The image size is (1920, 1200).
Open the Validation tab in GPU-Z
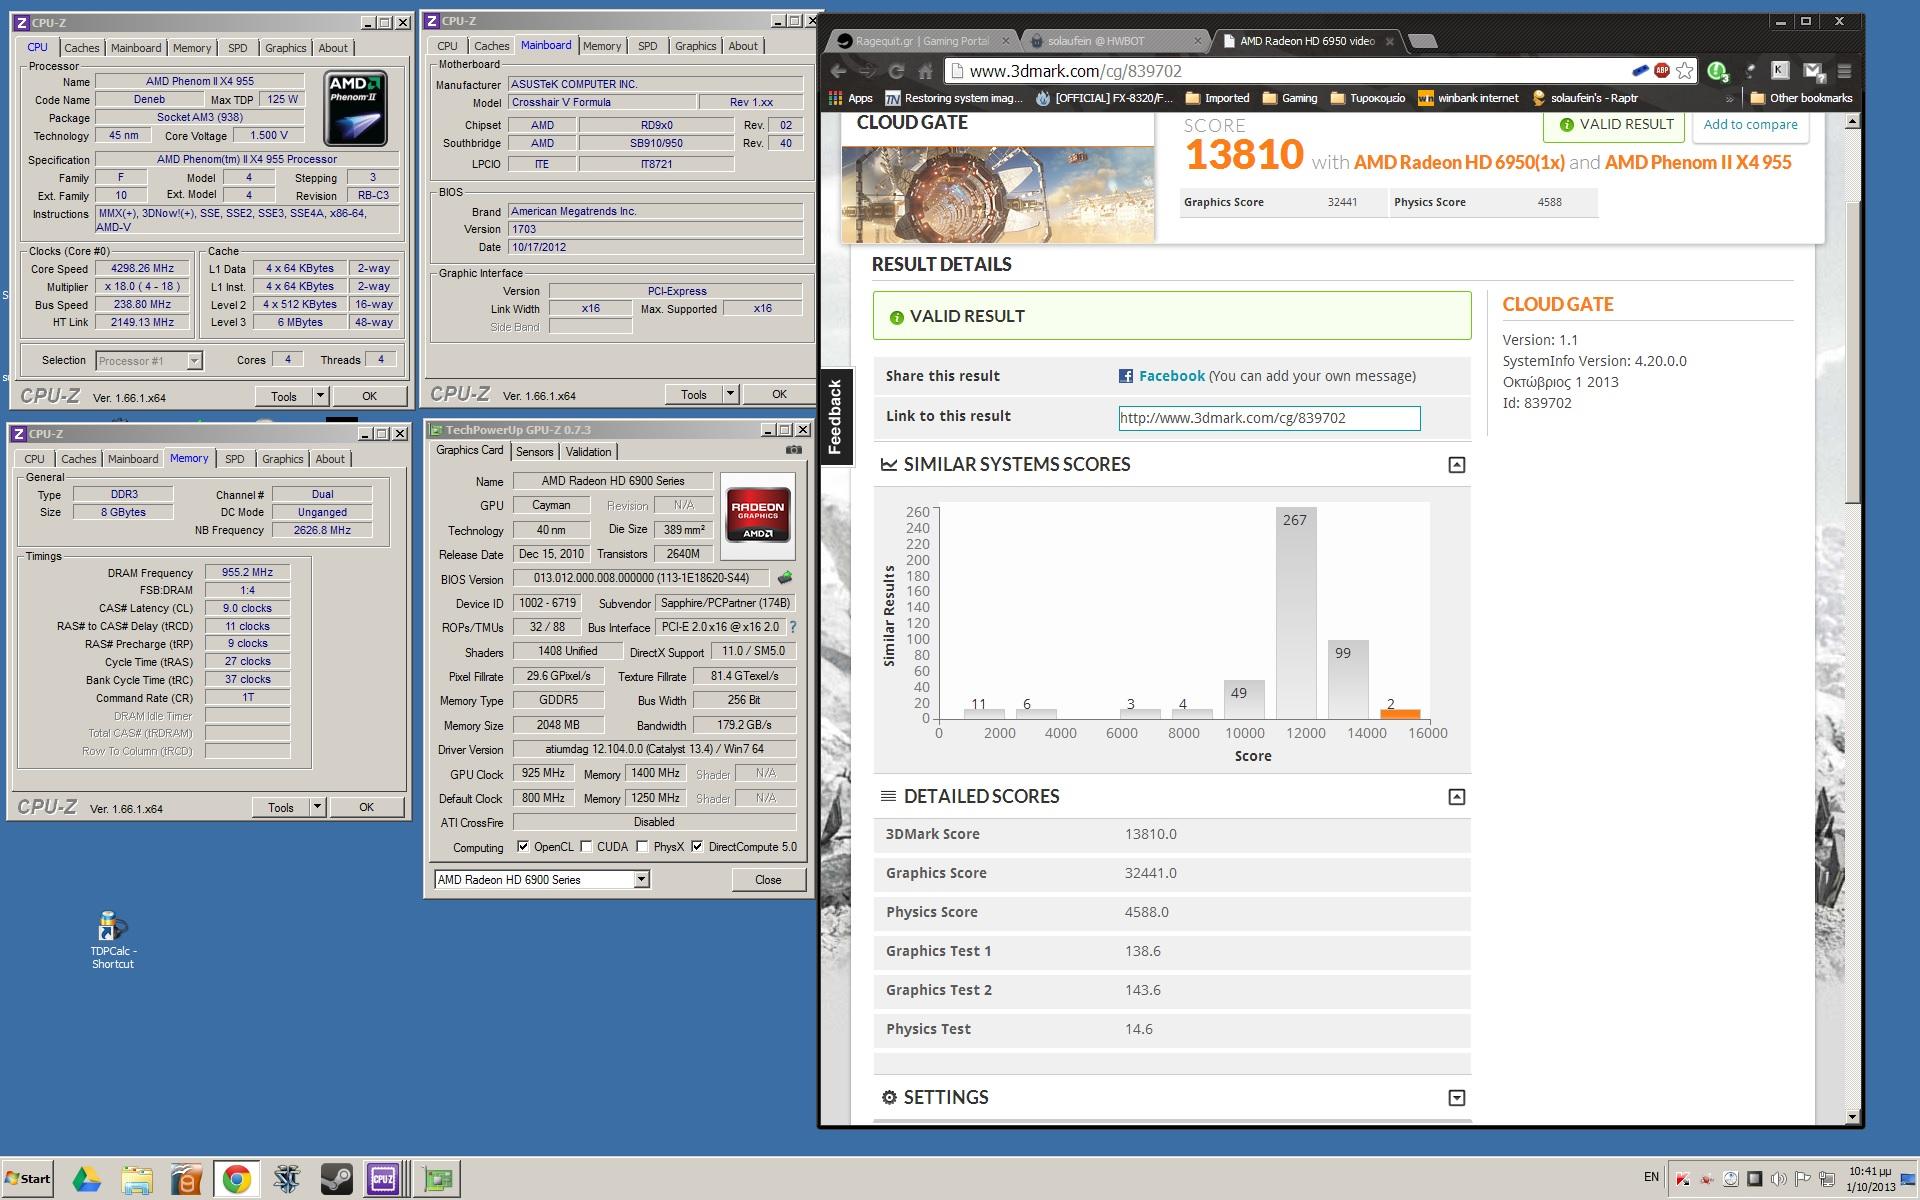point(588,452)
